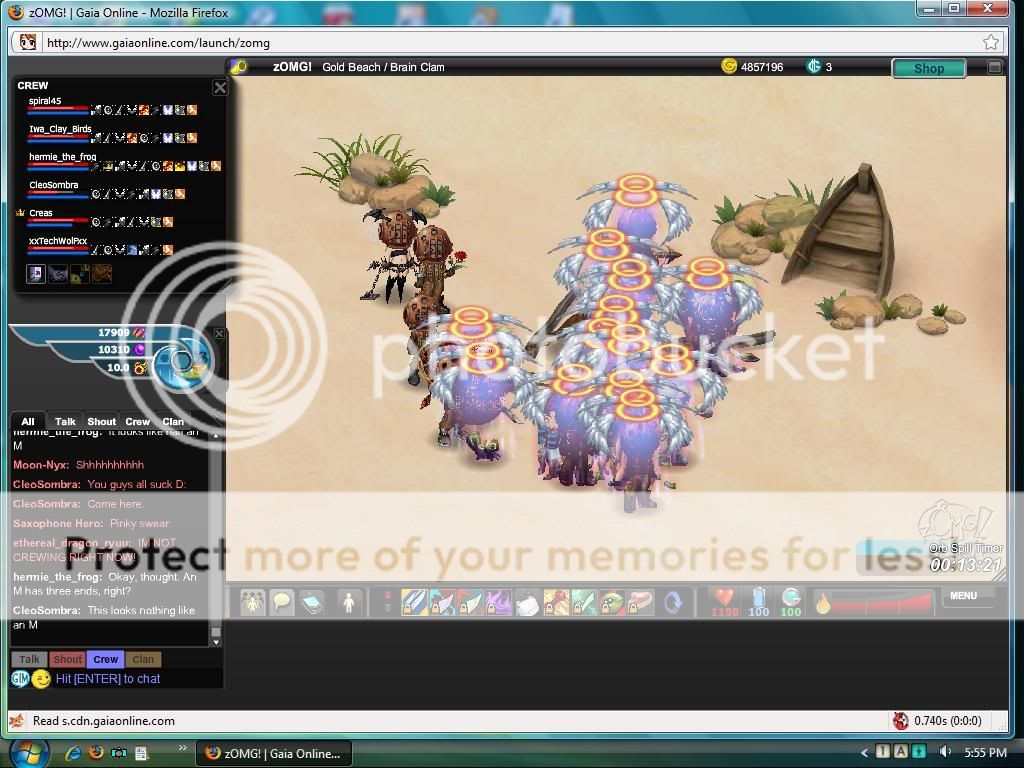Click the red rage meter bar
Viewport: 1024px width, 768px height.
coord(880,603)
